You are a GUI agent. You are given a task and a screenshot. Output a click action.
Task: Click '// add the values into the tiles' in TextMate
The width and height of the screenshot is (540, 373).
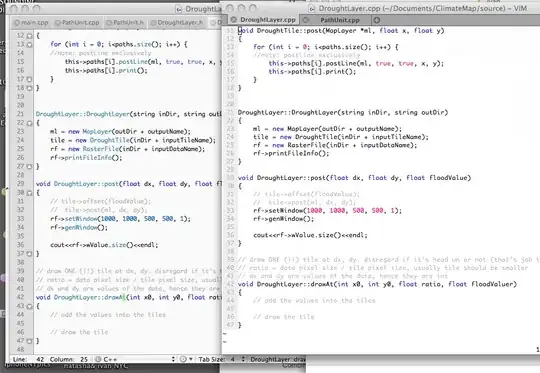coord(108,315)
